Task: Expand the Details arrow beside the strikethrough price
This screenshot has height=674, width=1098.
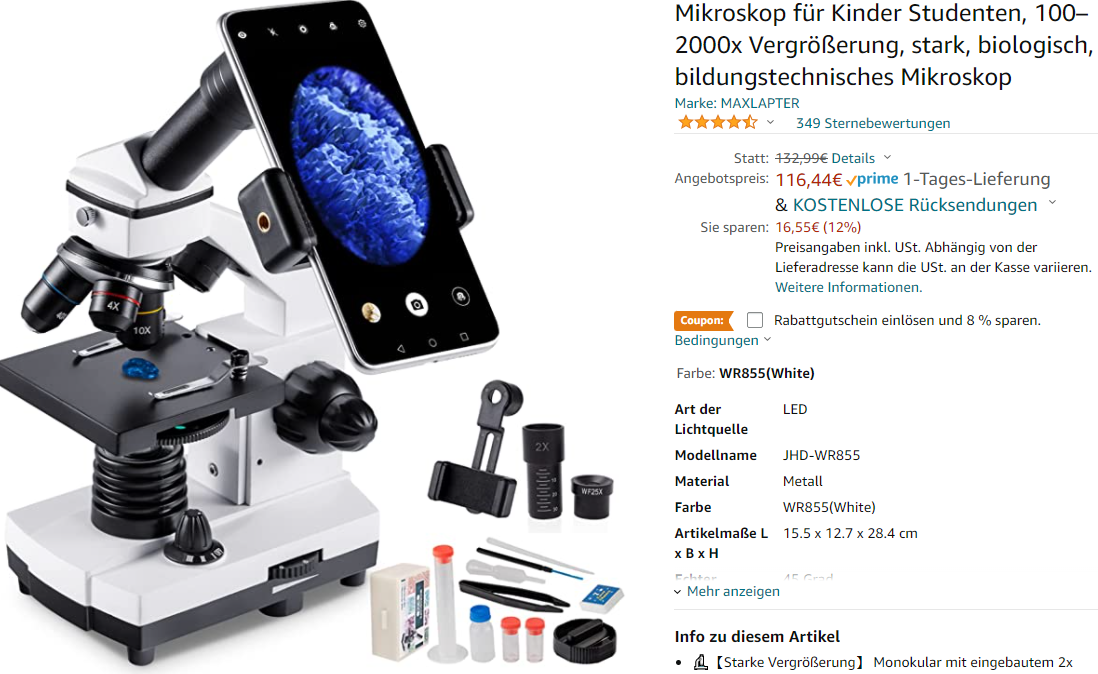Action: click(887, 157)
